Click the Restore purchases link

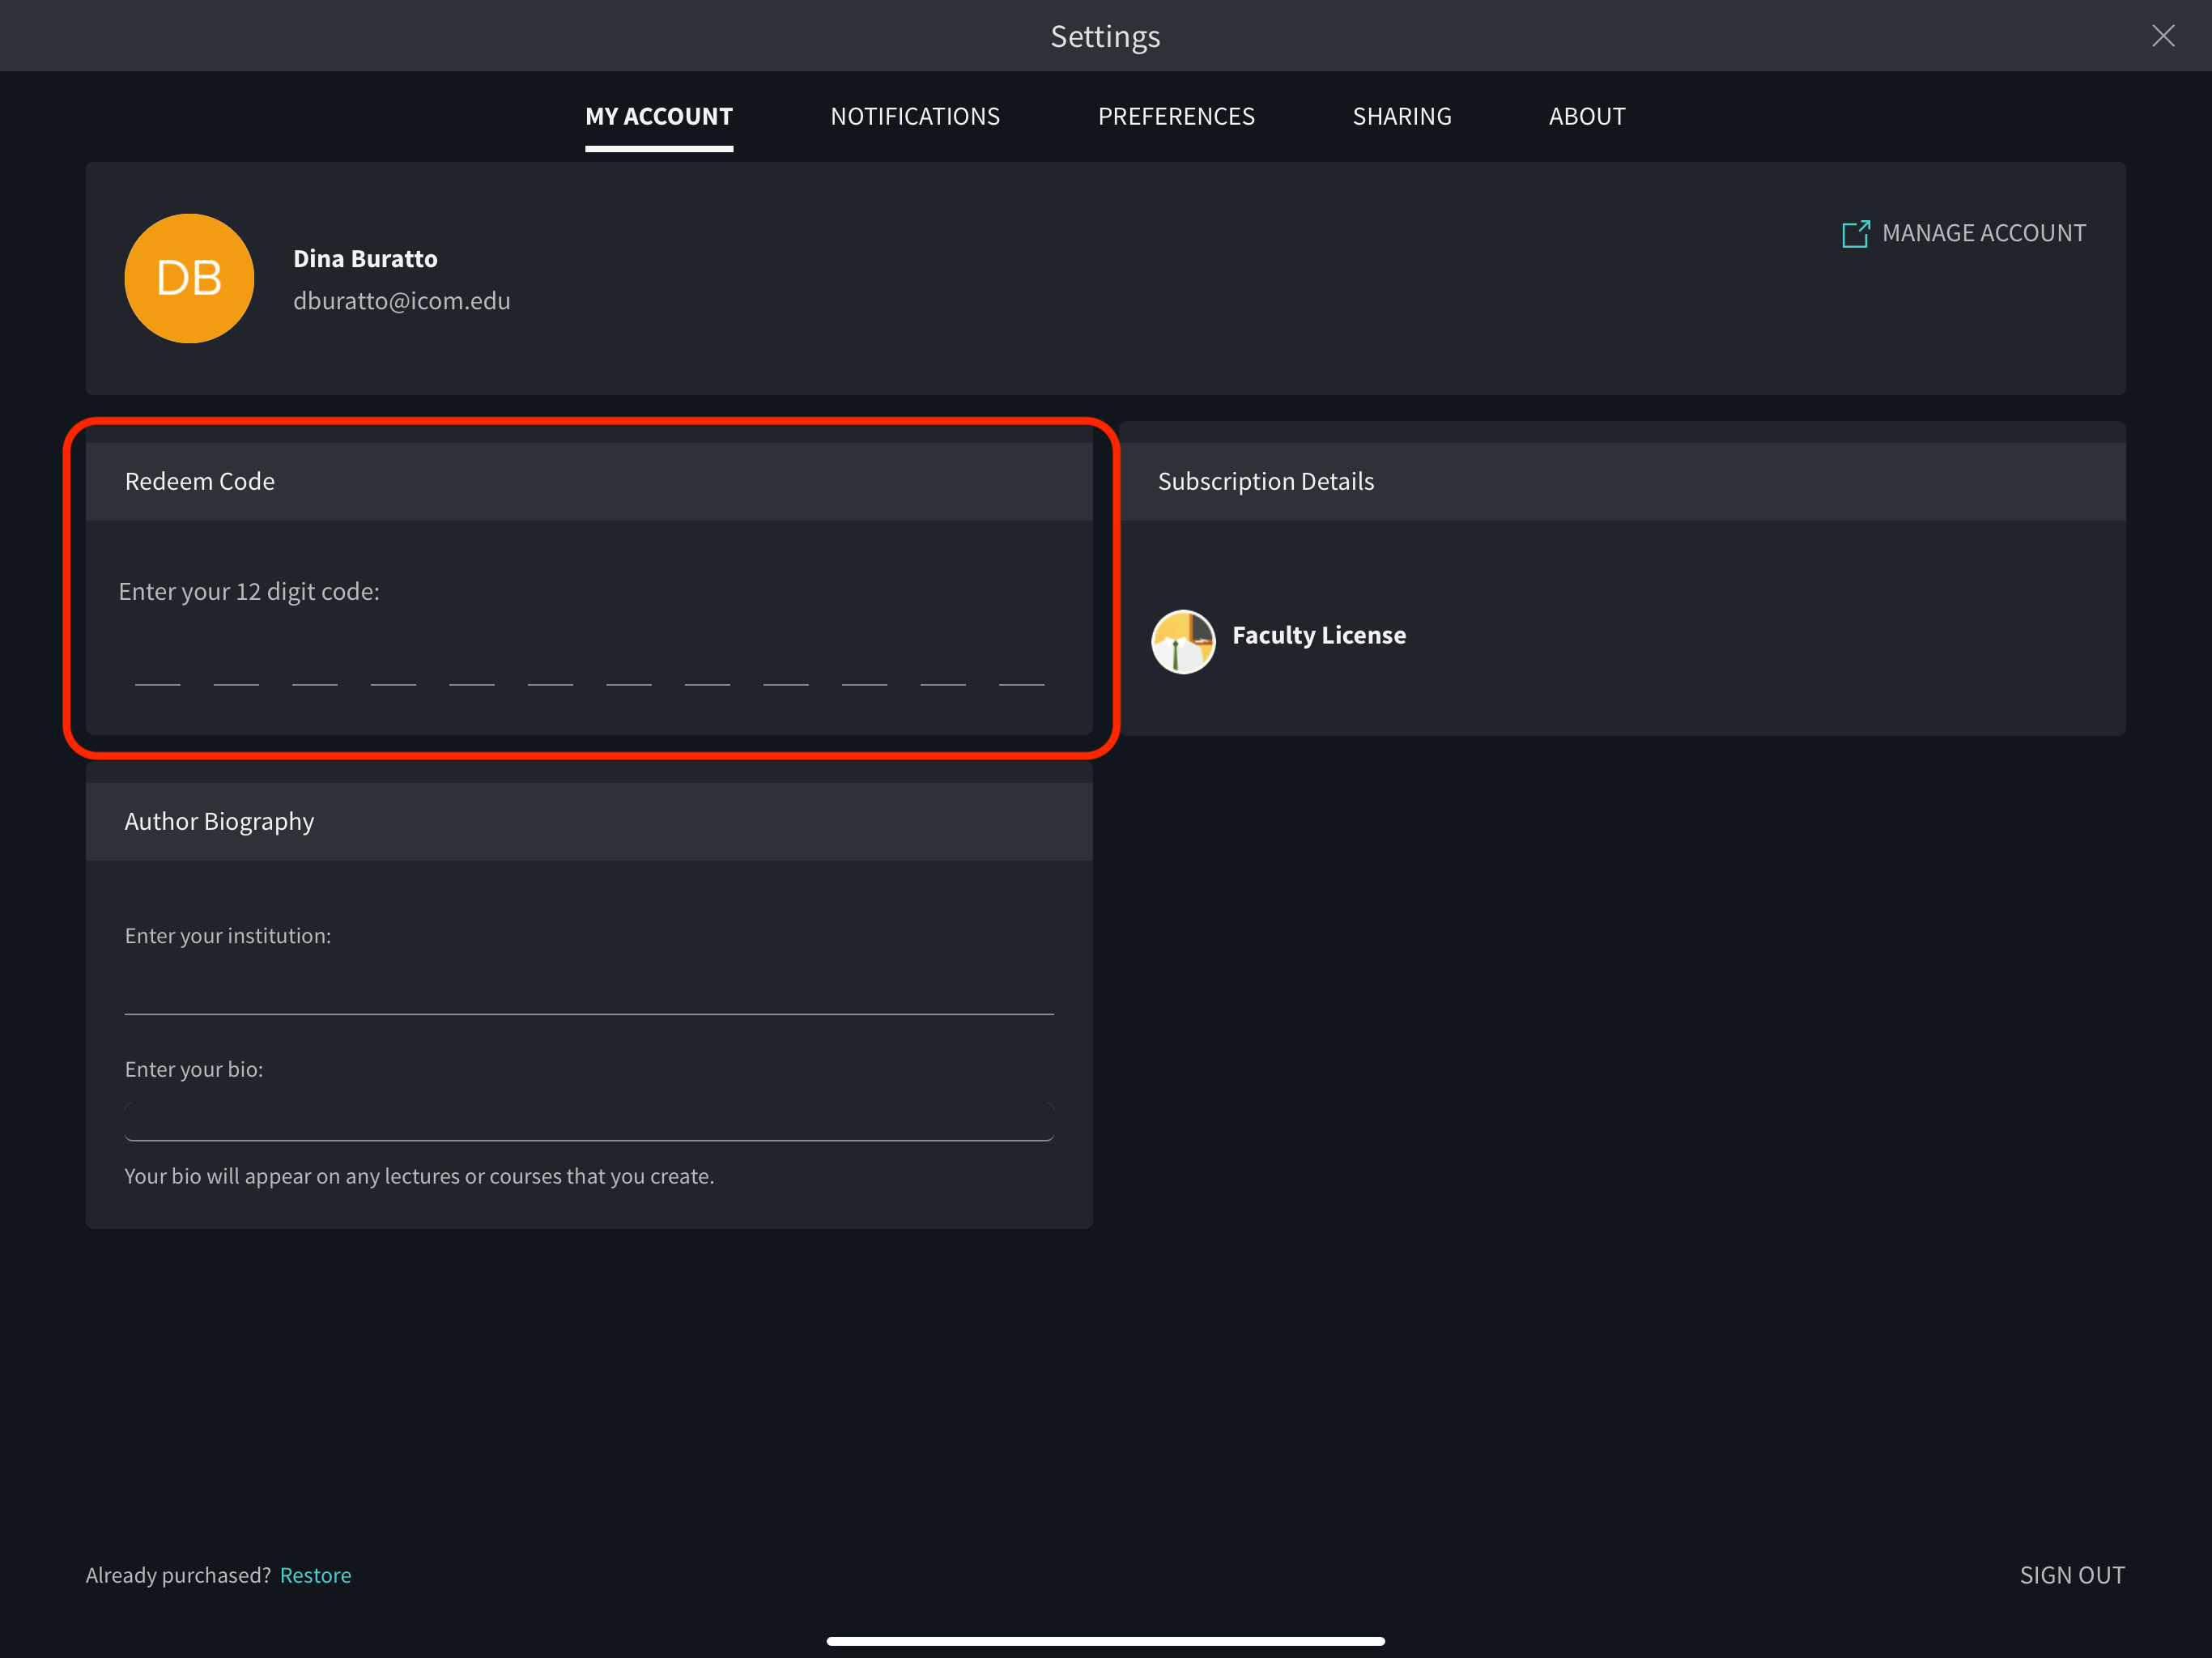(315, 1575)
